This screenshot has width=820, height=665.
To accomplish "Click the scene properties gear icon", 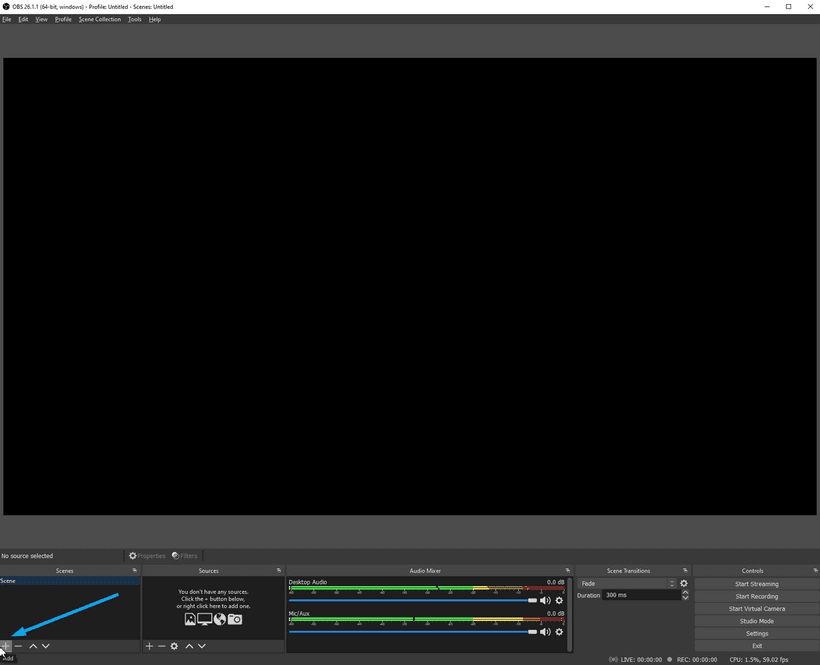I will pyautogui.click(x=174, y=645).
